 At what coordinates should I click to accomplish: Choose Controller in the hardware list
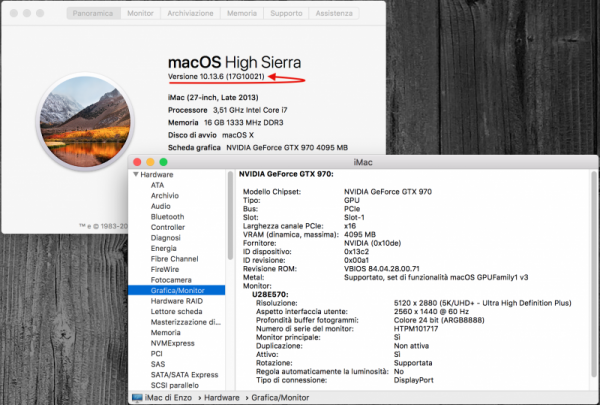pos(168,227)
